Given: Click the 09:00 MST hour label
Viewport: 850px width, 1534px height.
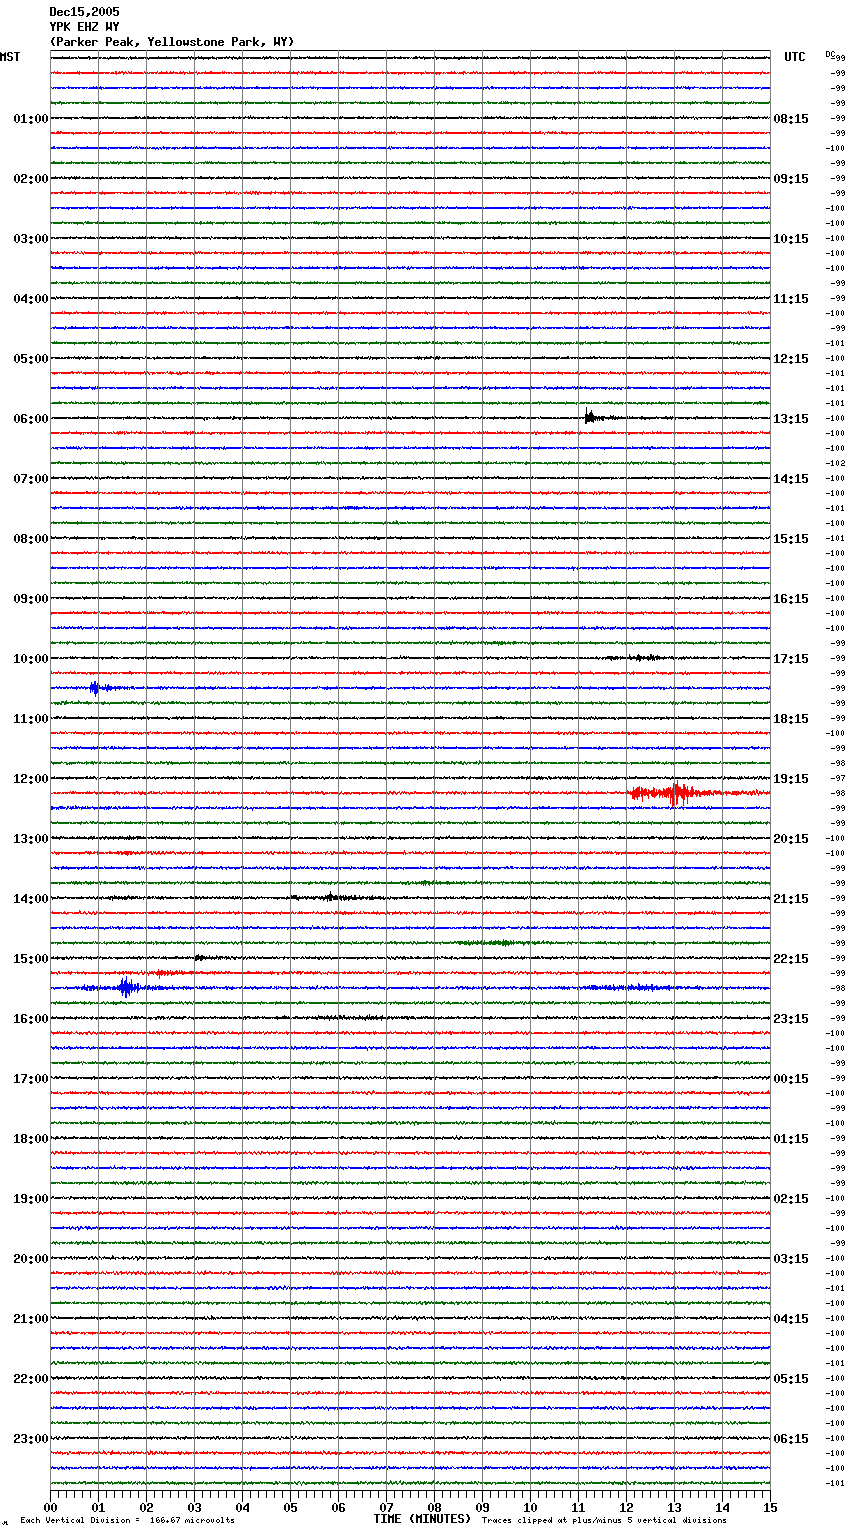Looking at the screenshot, I should click(31, 599).
